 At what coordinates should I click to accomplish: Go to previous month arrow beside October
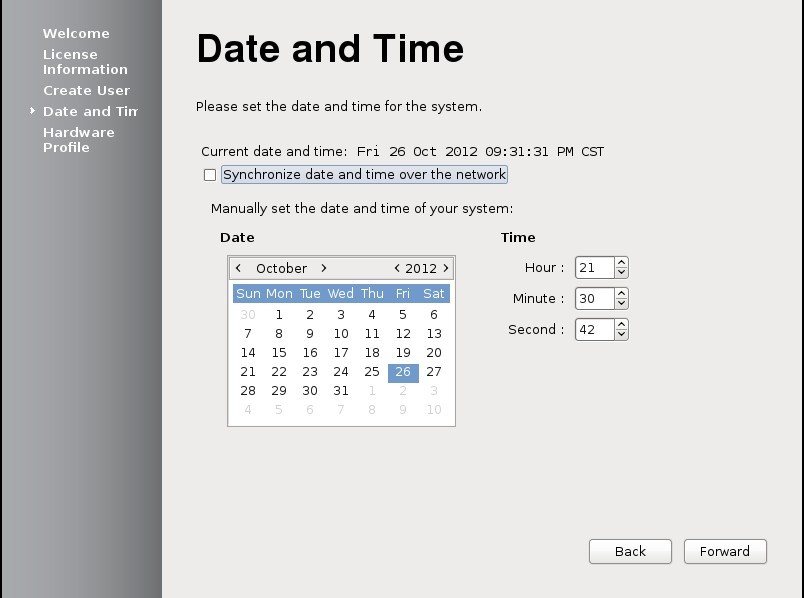point(238,268)
